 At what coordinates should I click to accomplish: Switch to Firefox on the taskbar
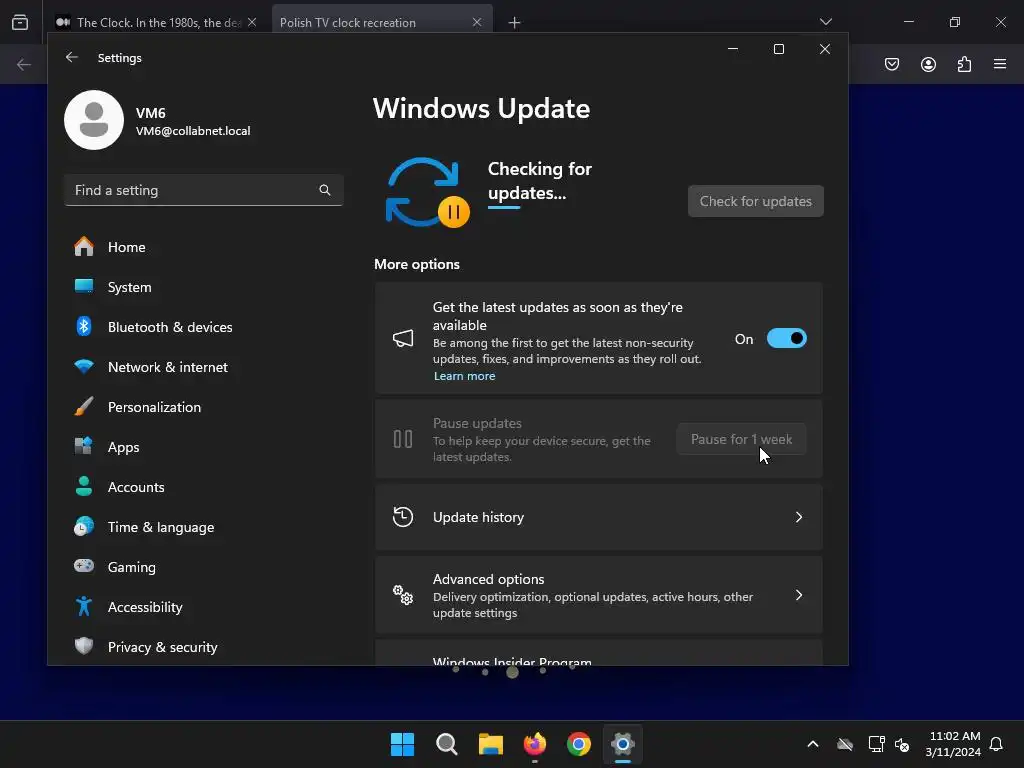(x=535, y=744)
